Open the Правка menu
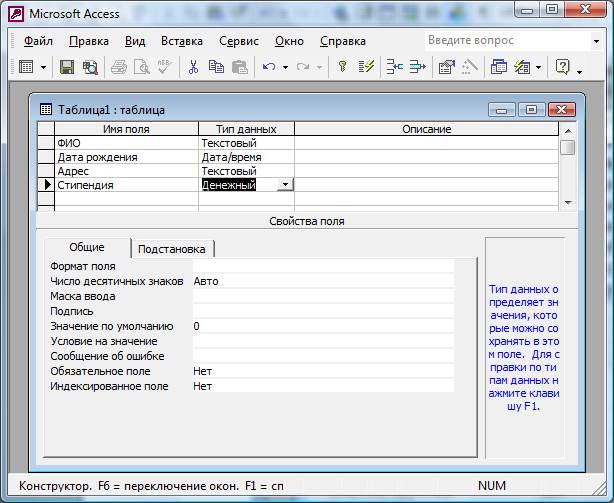This screenshot has height=503, width=614. pyautogui.click(x=89, y=41)
